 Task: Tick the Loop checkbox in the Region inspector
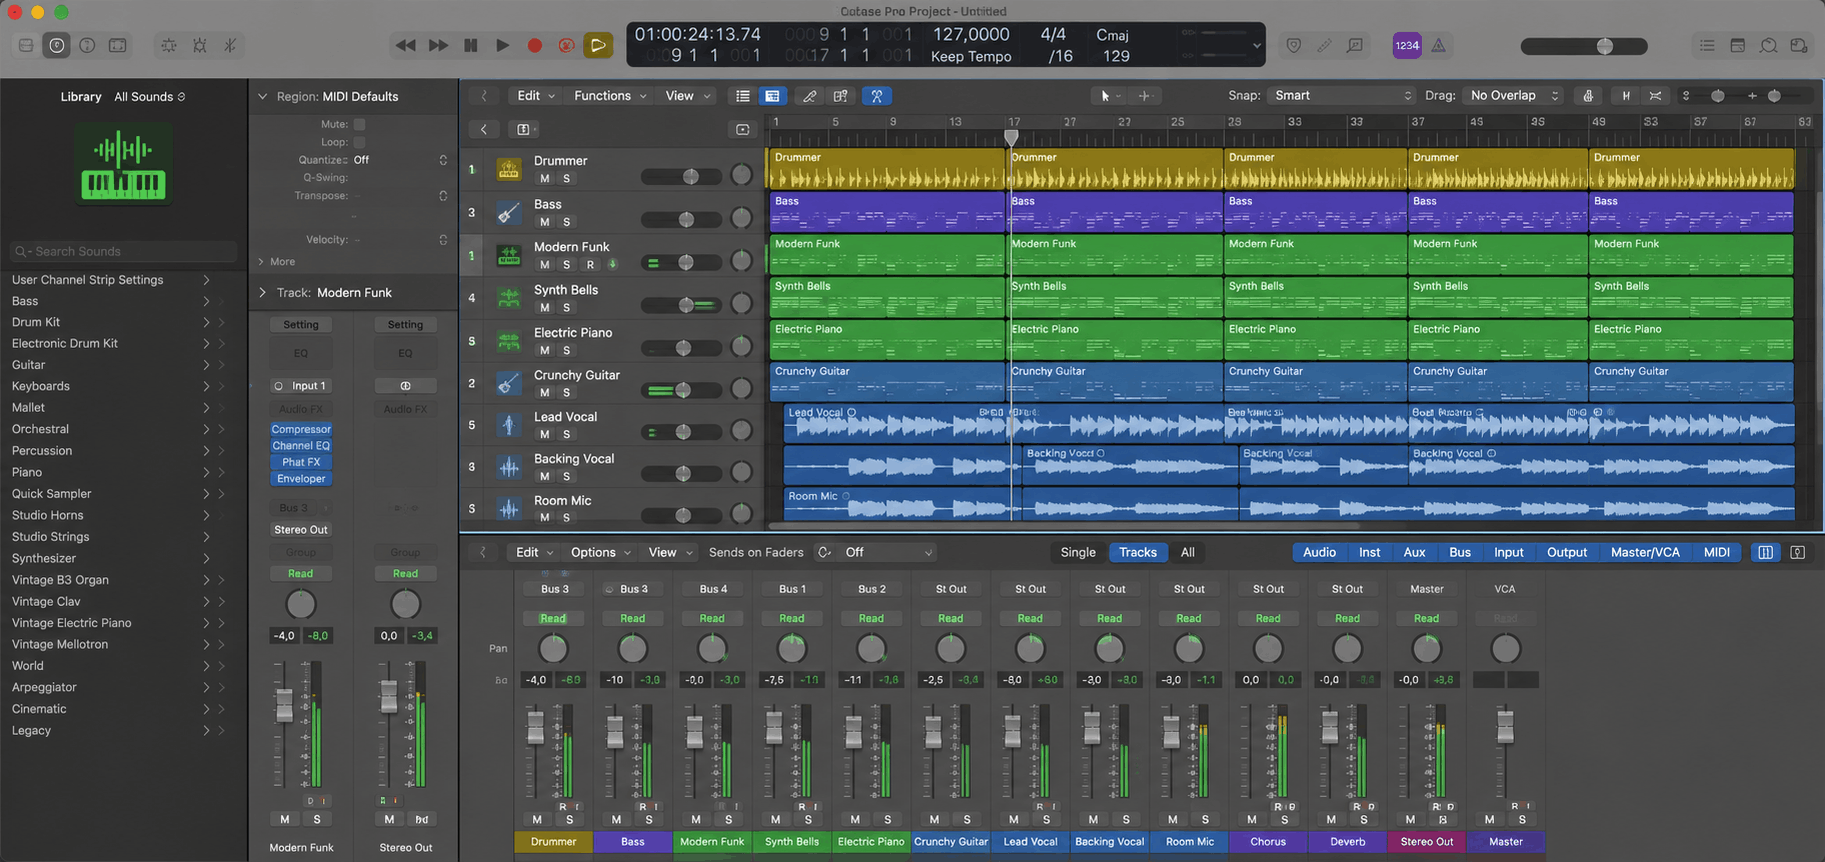click(359, 142)
